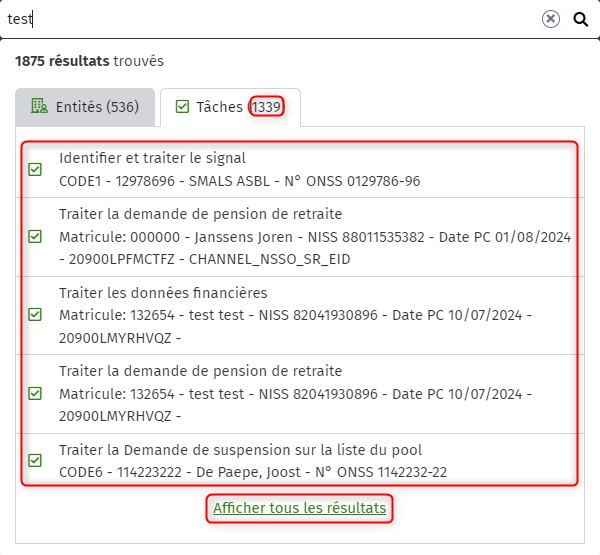Click CODE1 SMALS ASBL detail line
600x555 pixels.
[x=240, y=181]
